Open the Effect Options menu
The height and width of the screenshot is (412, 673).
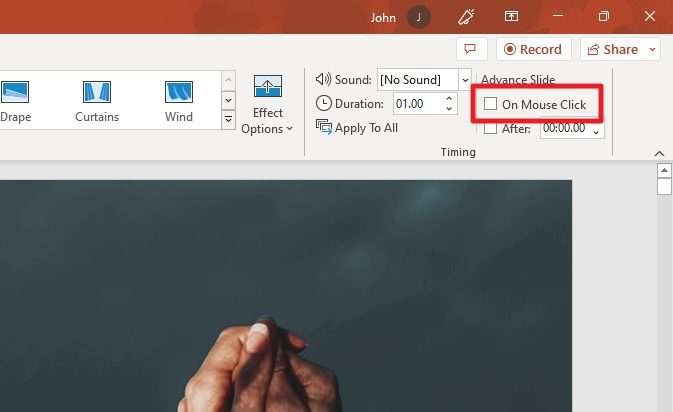click(267, 105)
